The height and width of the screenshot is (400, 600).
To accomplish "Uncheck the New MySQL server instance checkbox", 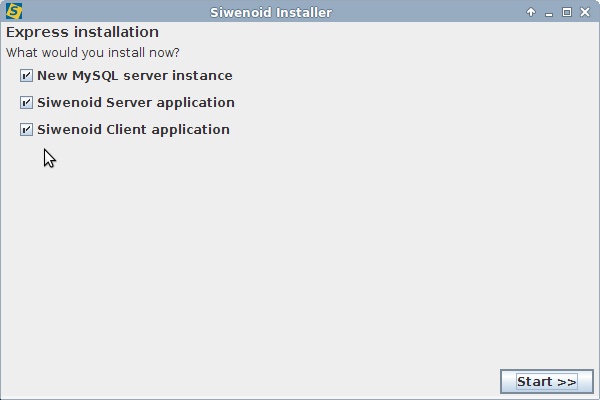I will tap(26, 76).
